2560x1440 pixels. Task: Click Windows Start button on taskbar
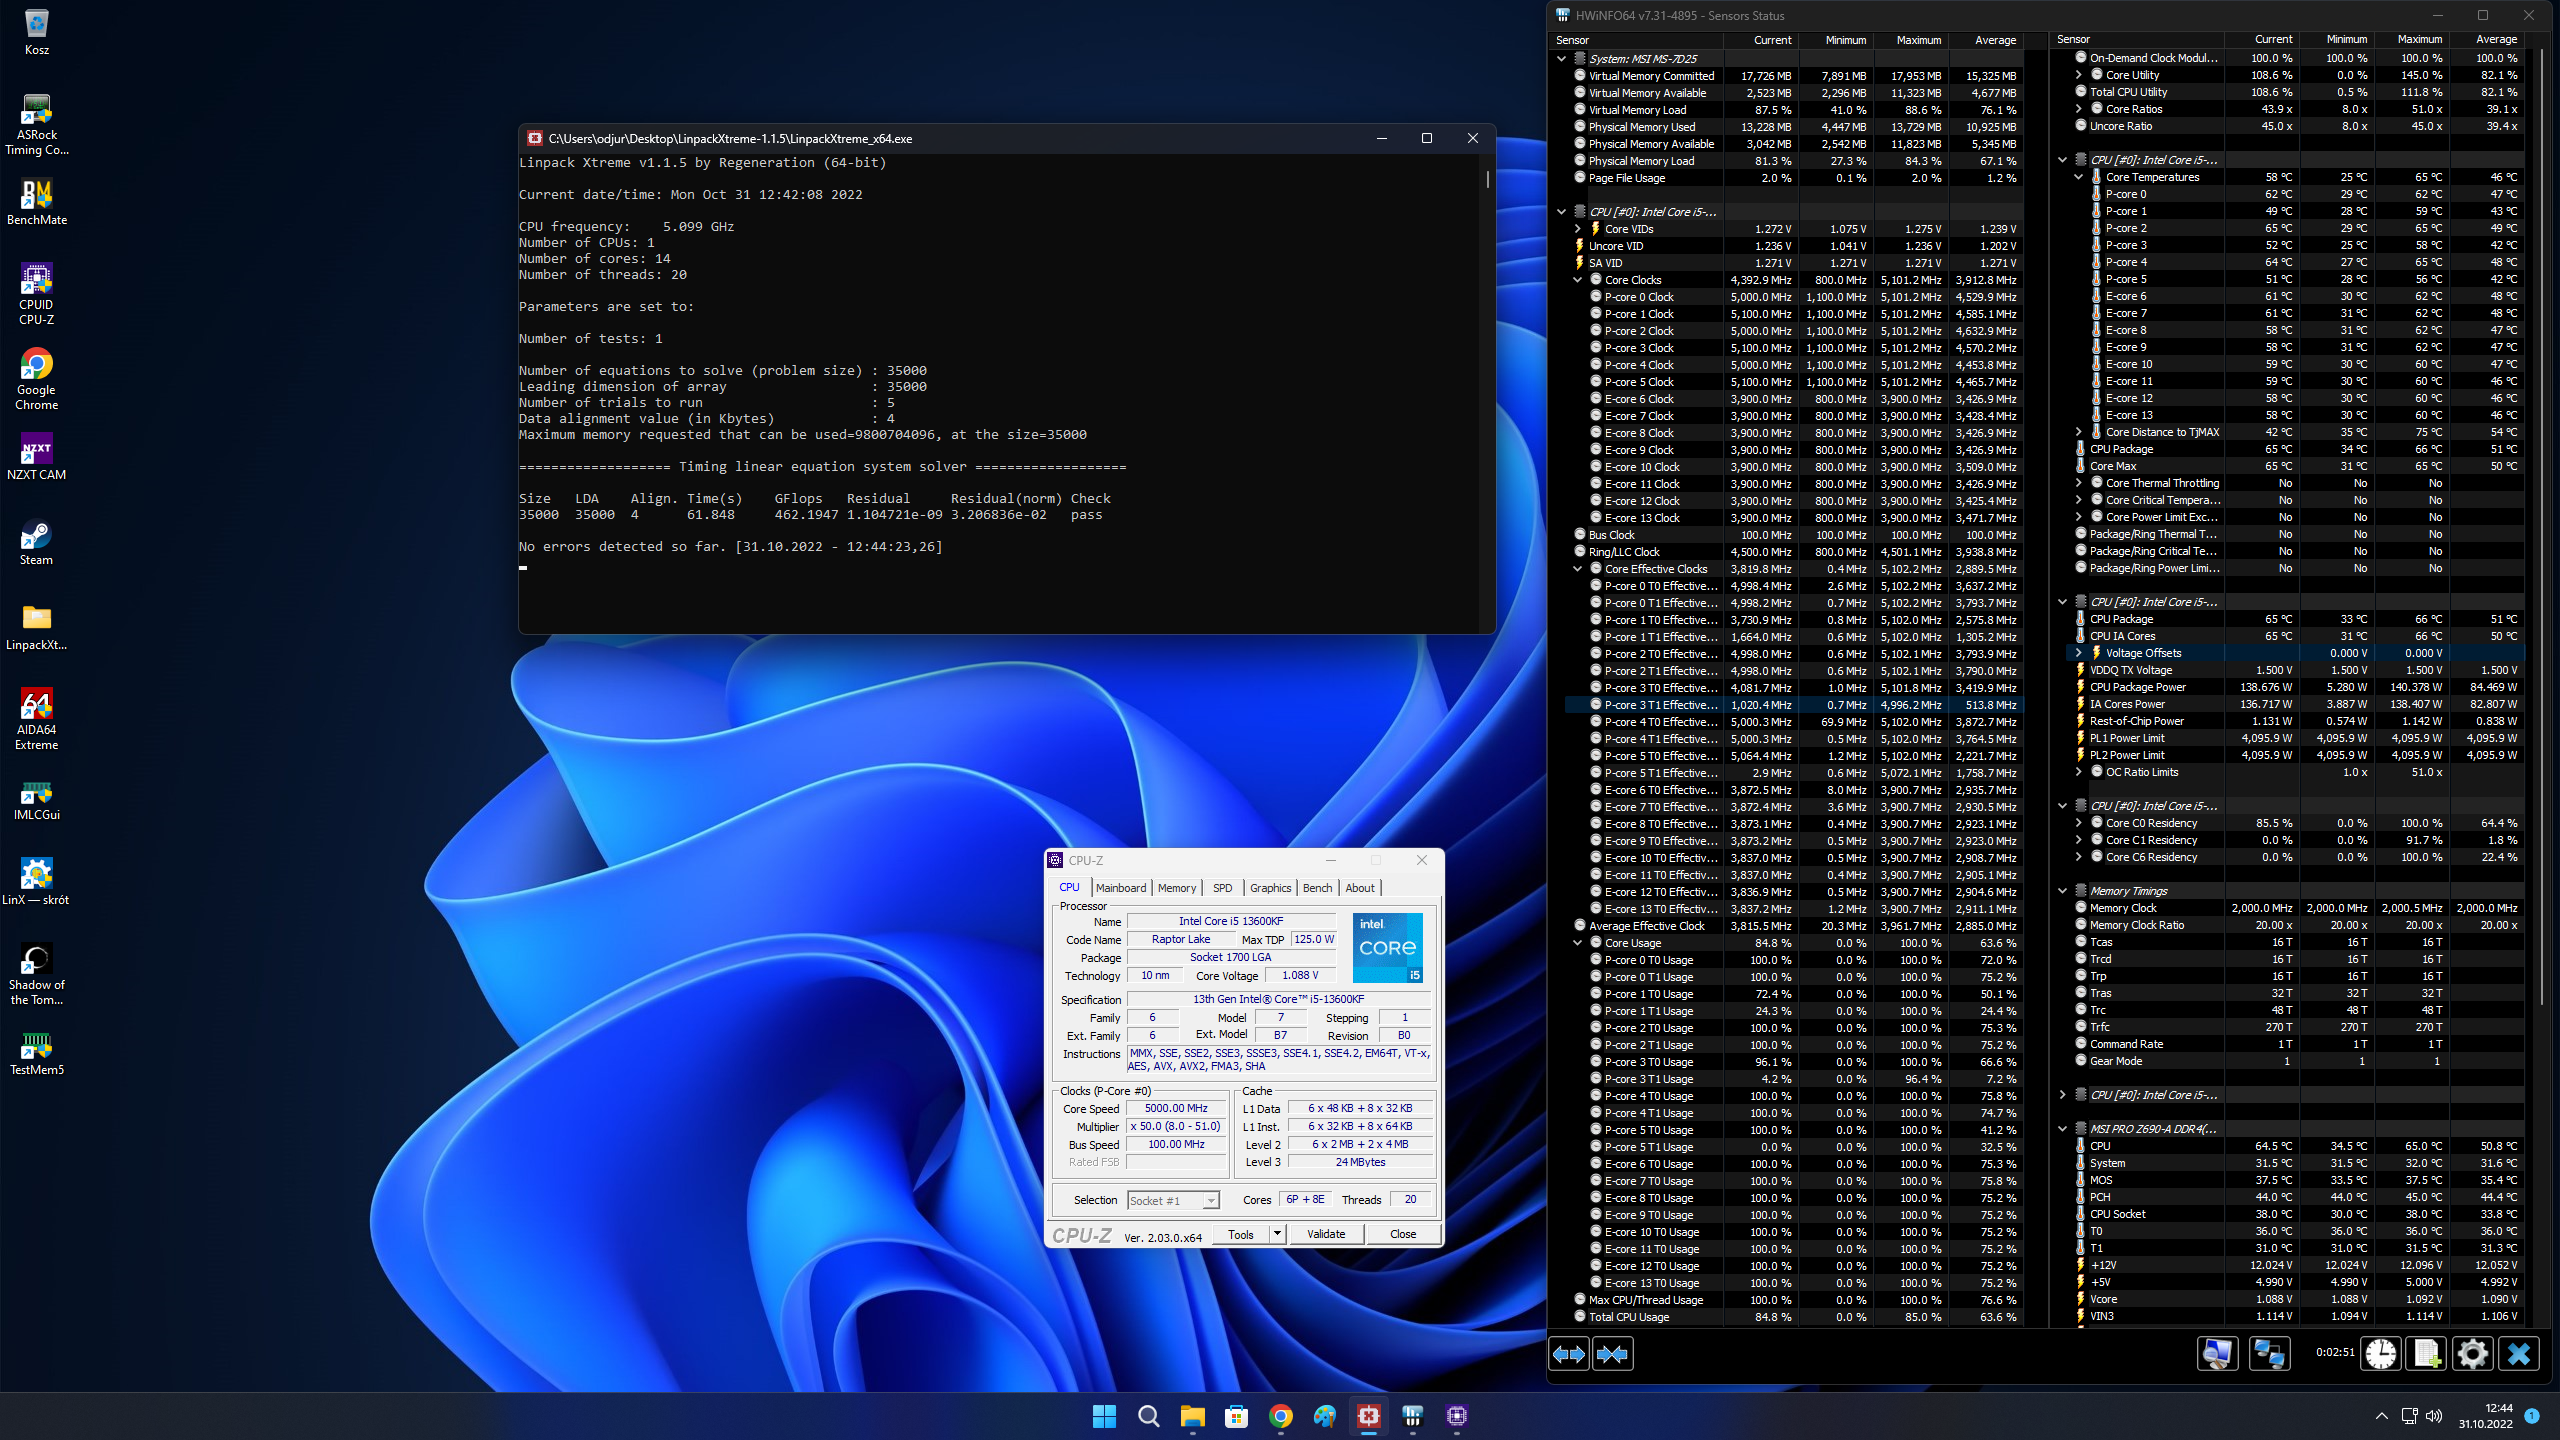coord(1104,1416)
